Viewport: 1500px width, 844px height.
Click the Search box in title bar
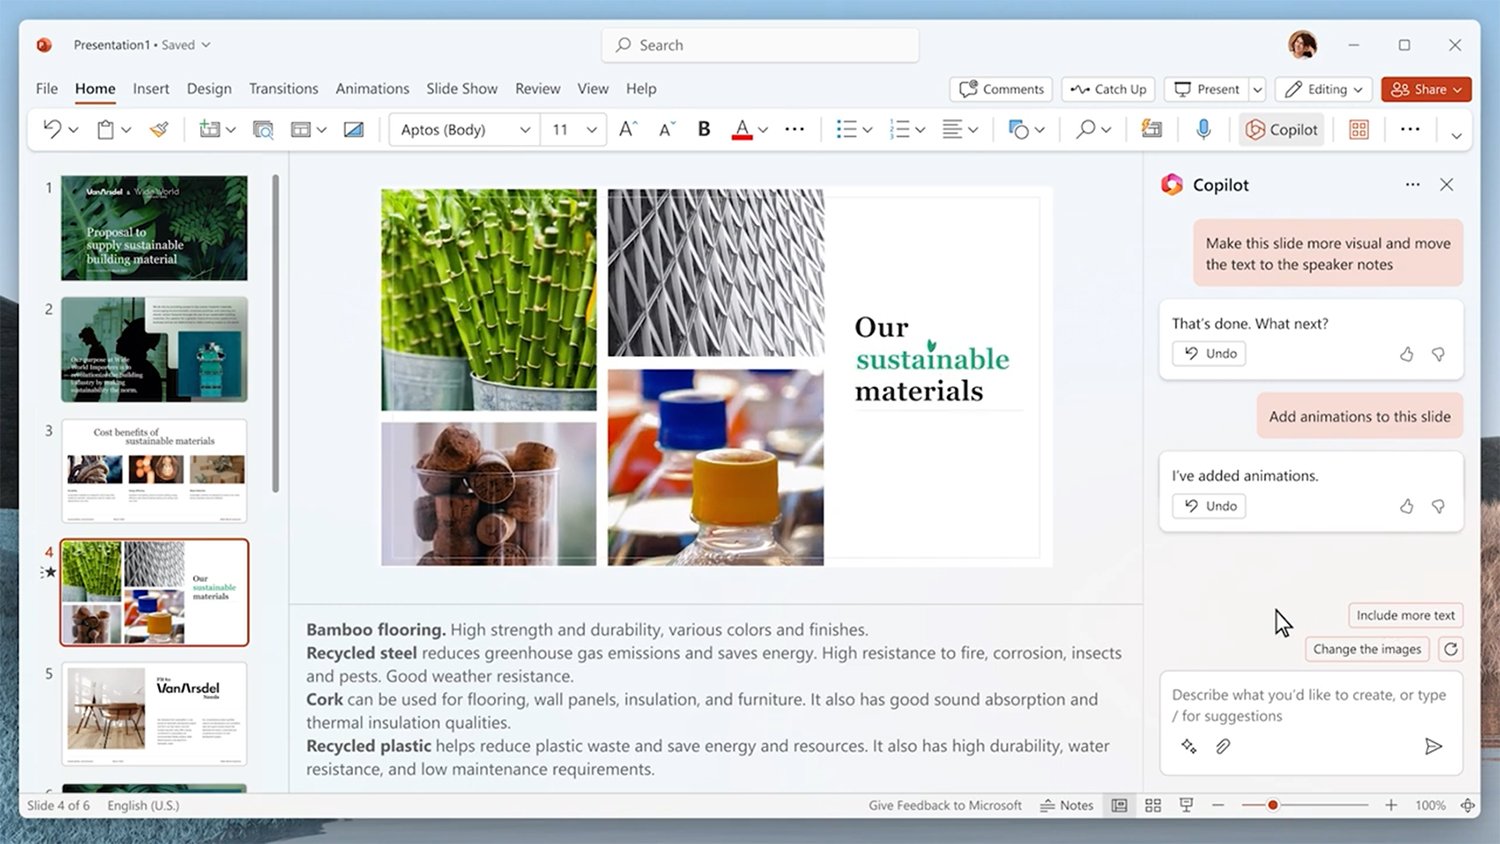coord(760,45)
